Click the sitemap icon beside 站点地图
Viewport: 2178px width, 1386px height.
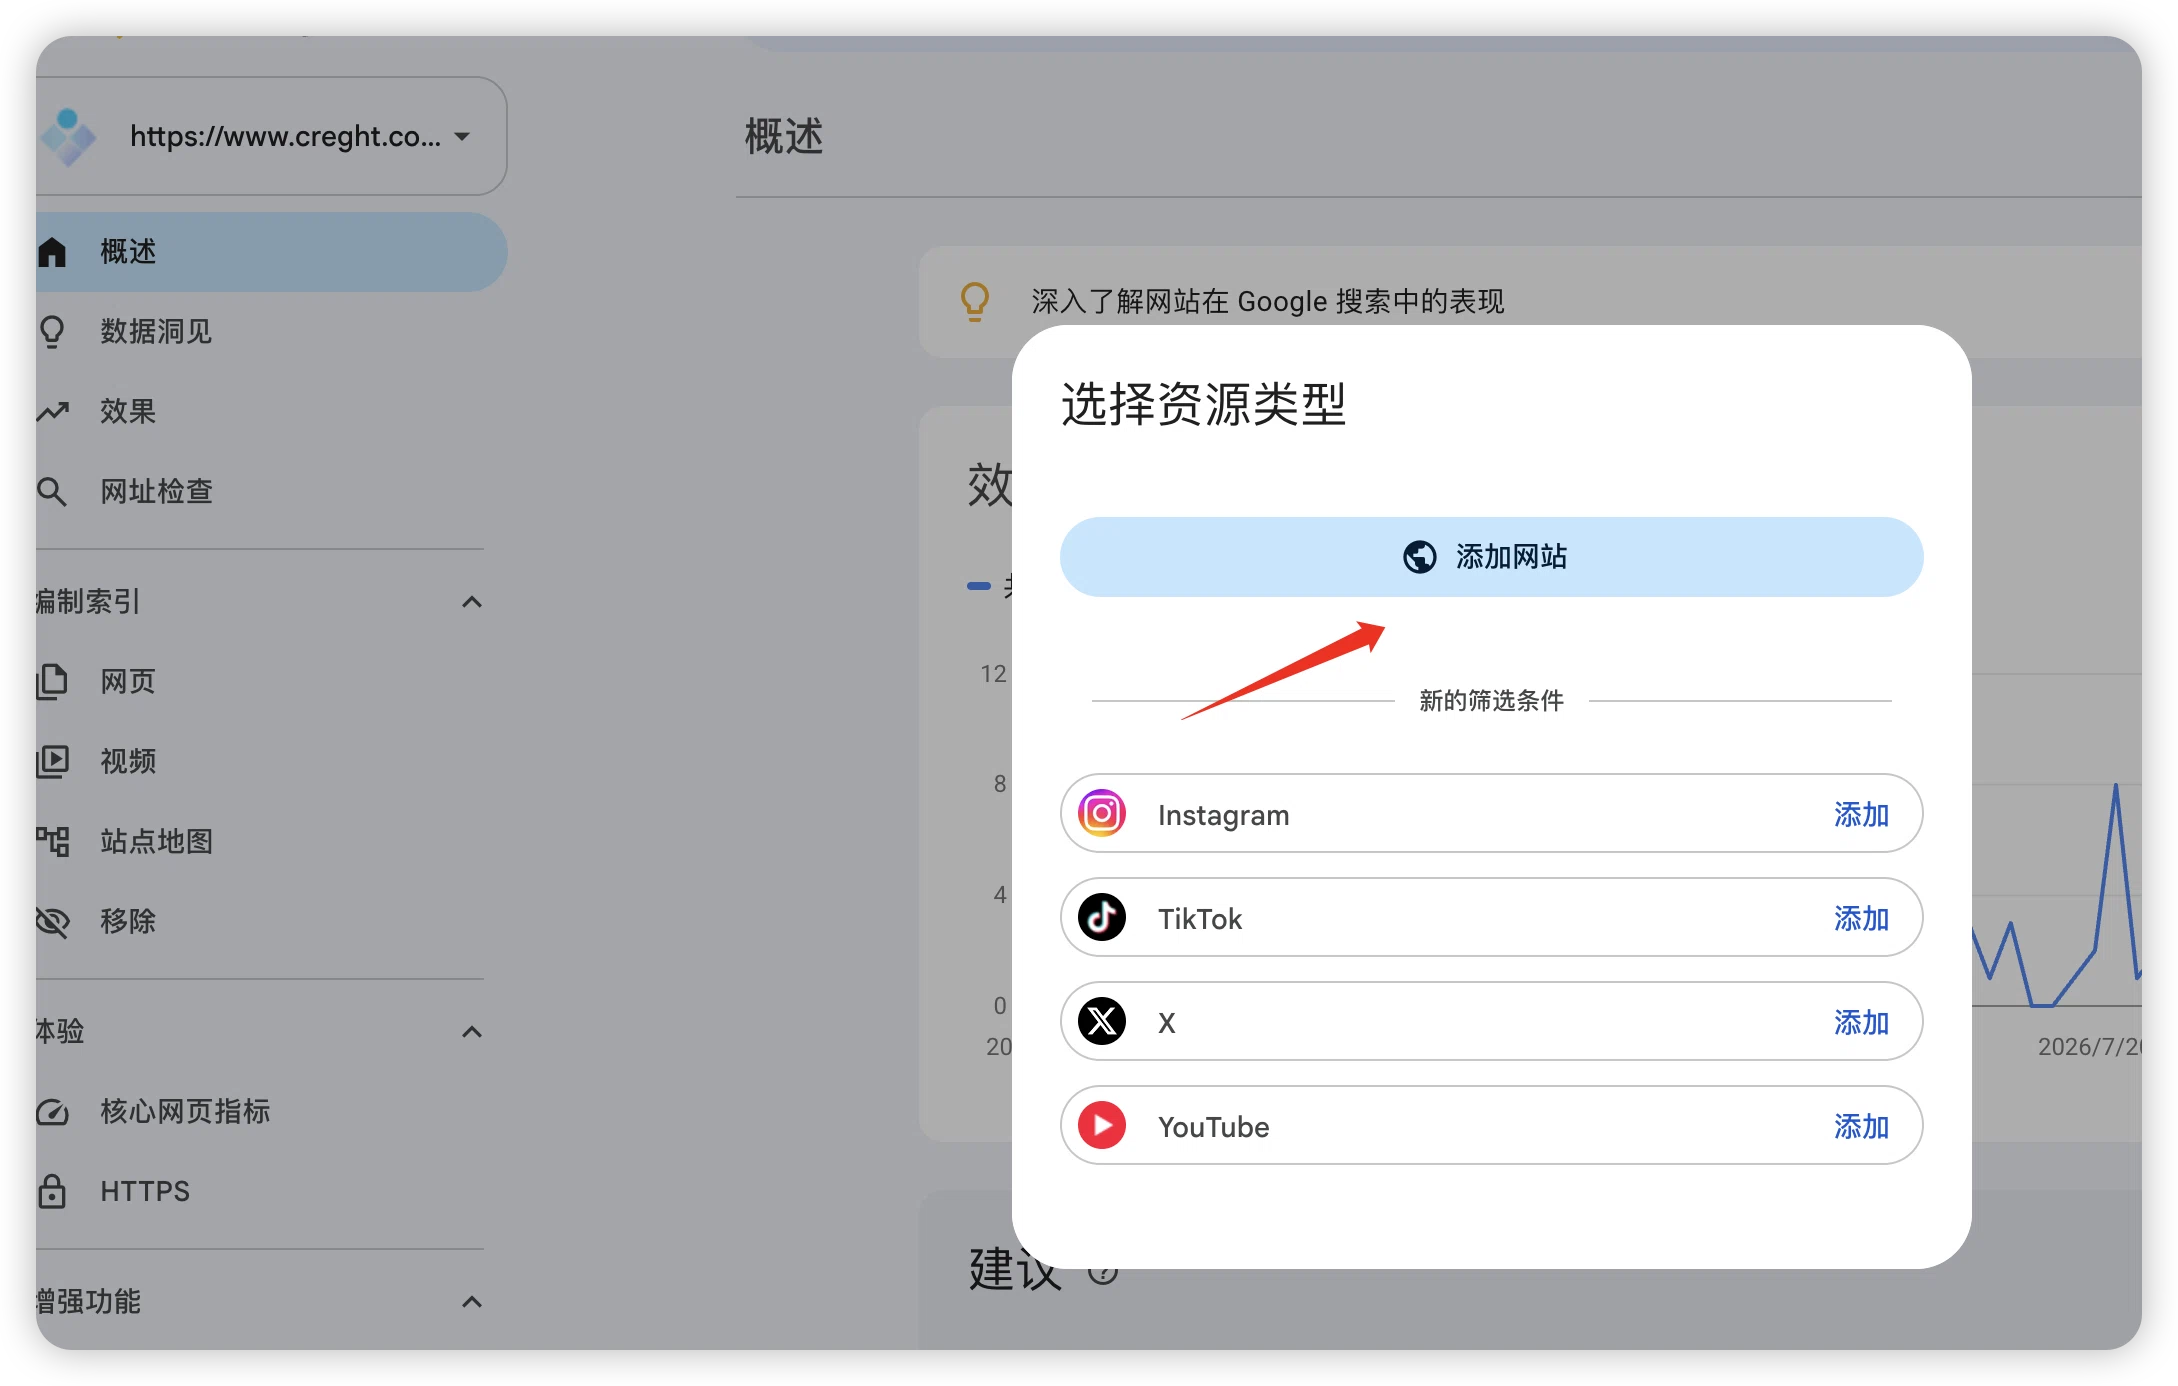53,841
